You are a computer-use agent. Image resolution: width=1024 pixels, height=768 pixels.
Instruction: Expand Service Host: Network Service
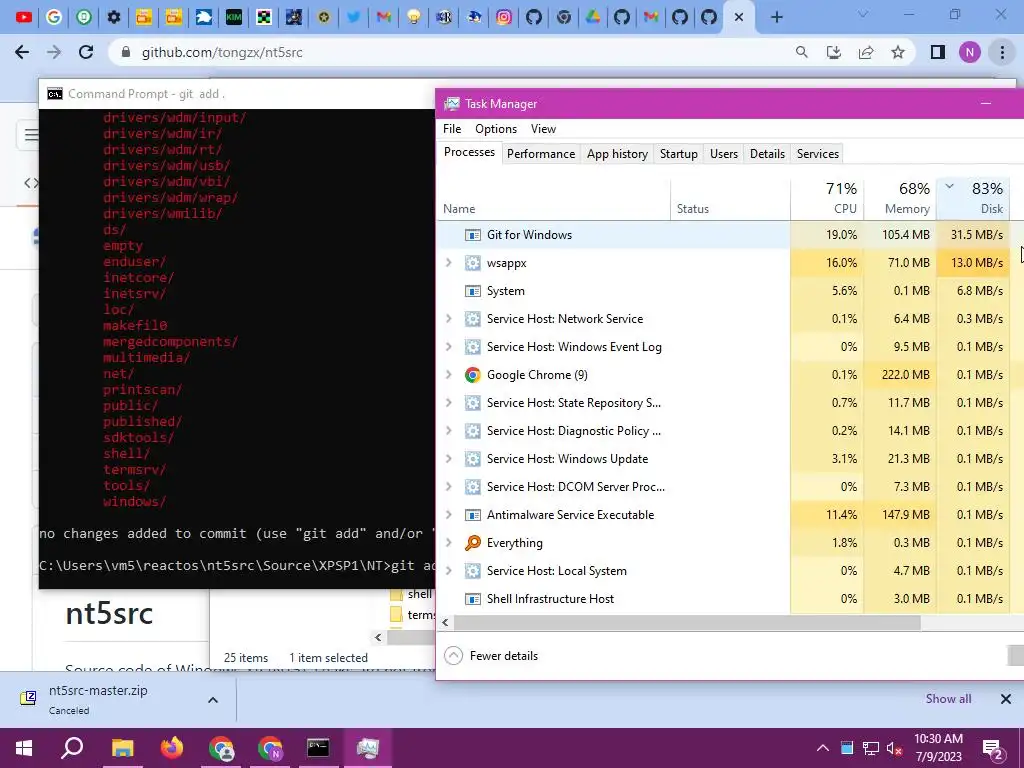[449, 319]
